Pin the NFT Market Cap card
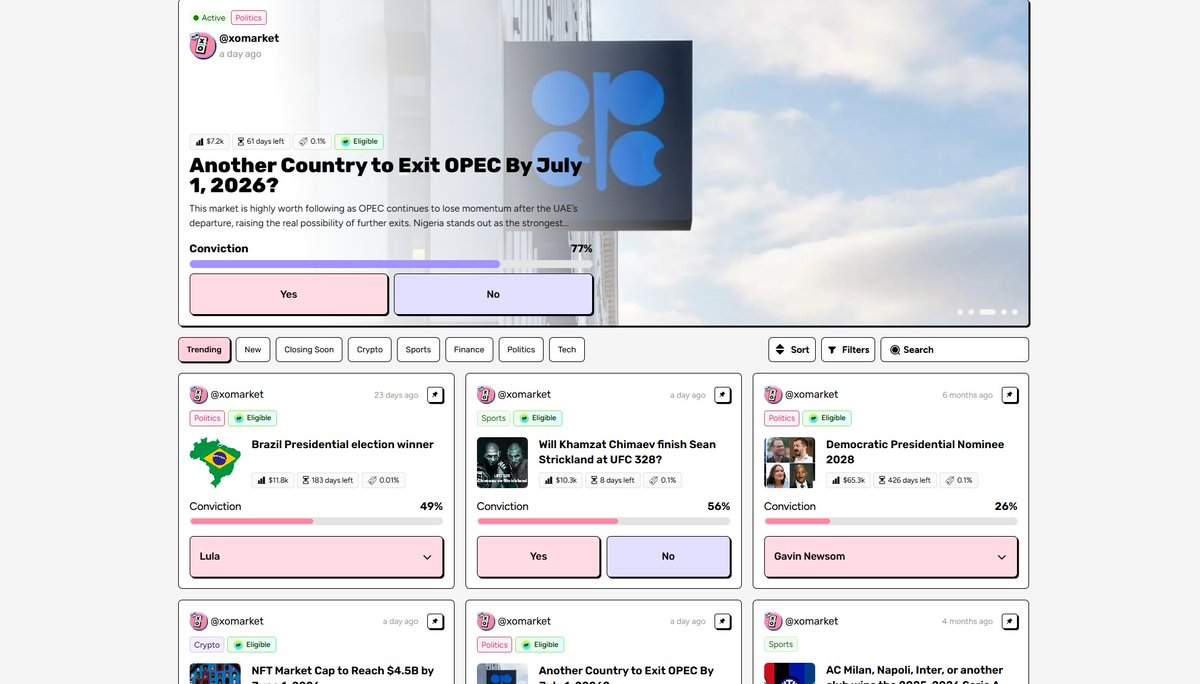Image resolution: width=1200 pixels, height=684 pixels. pos(435,622)
